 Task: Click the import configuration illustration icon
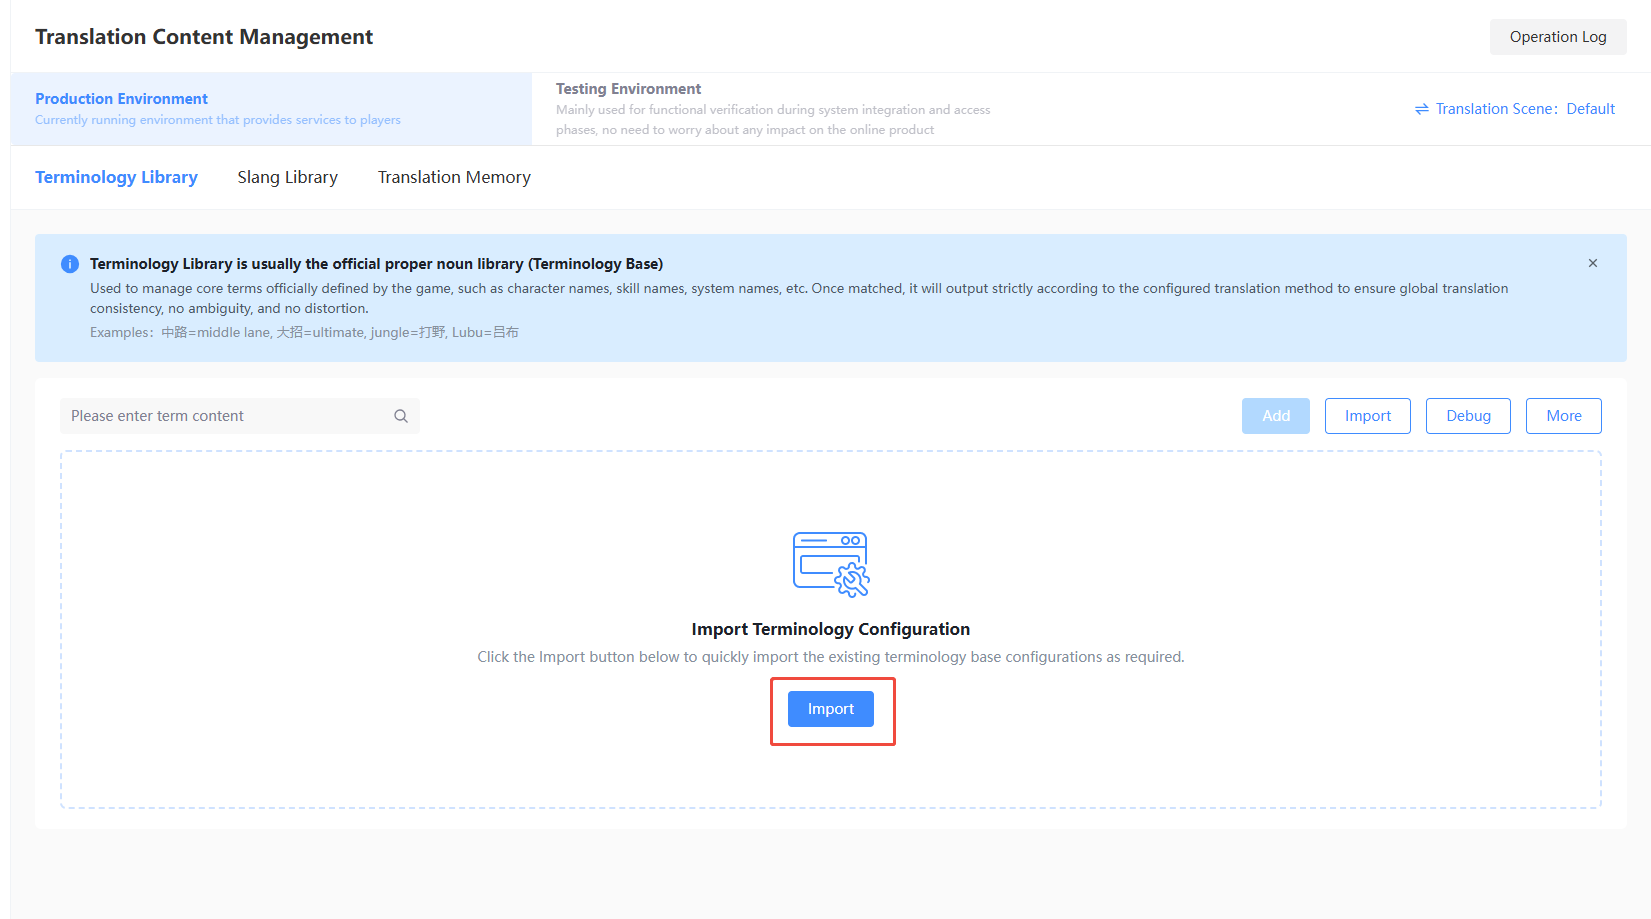[831, 564]
